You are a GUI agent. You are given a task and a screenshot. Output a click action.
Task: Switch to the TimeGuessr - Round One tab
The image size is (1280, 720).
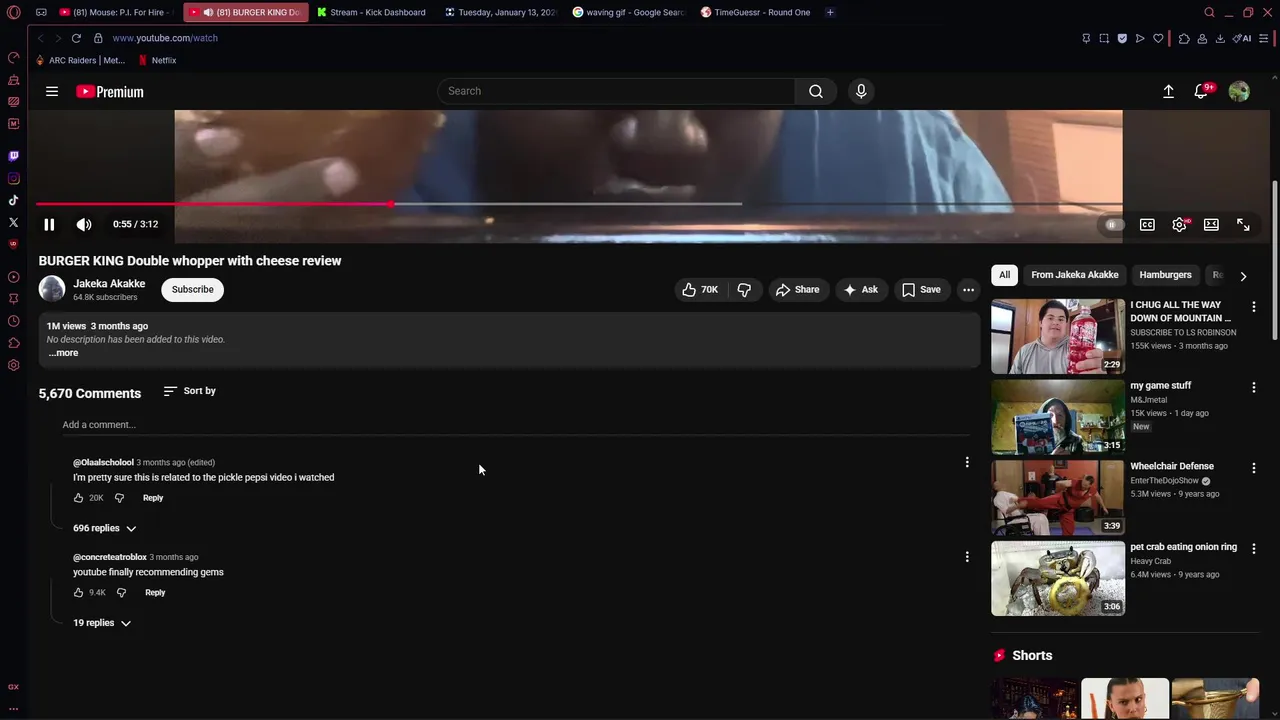(756, 12)
